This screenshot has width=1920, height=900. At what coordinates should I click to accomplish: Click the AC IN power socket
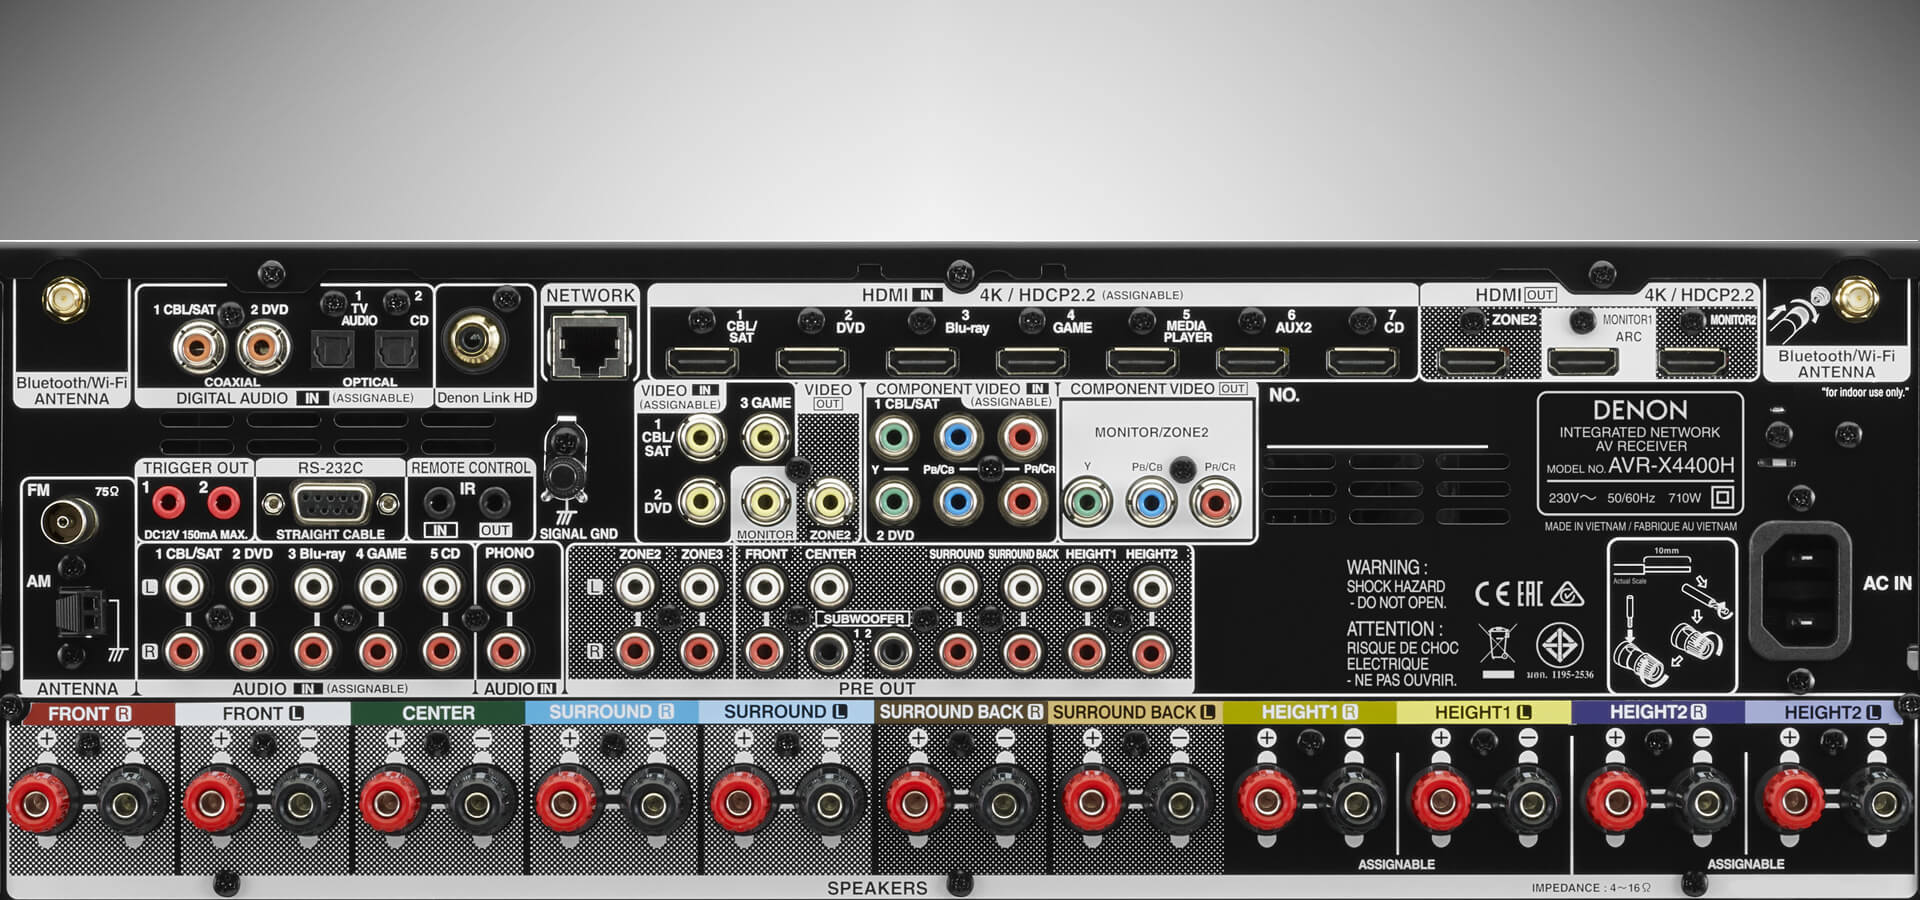1801,590
